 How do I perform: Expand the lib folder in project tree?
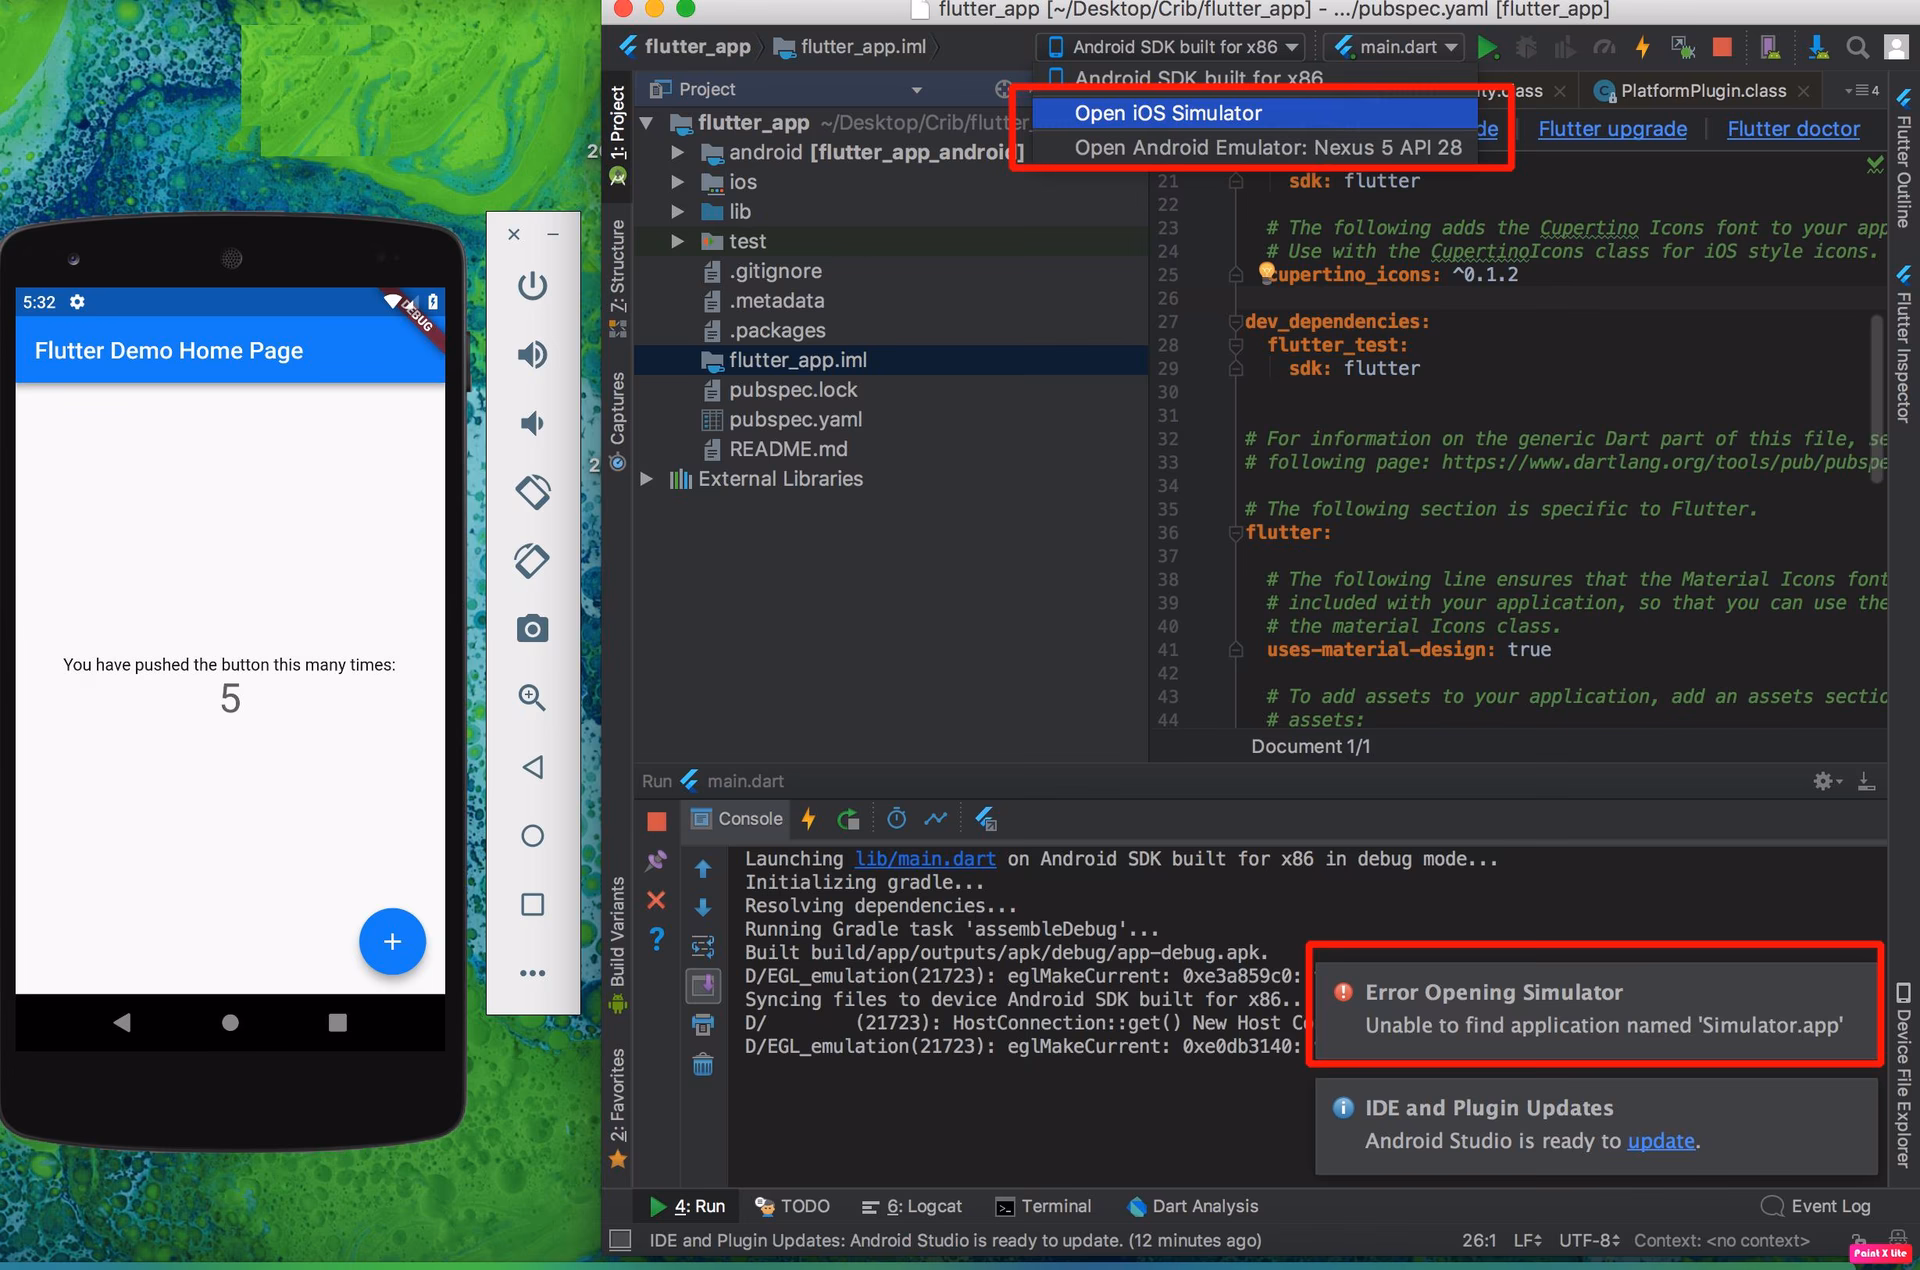pyautogui.click(x=678, y=212)
